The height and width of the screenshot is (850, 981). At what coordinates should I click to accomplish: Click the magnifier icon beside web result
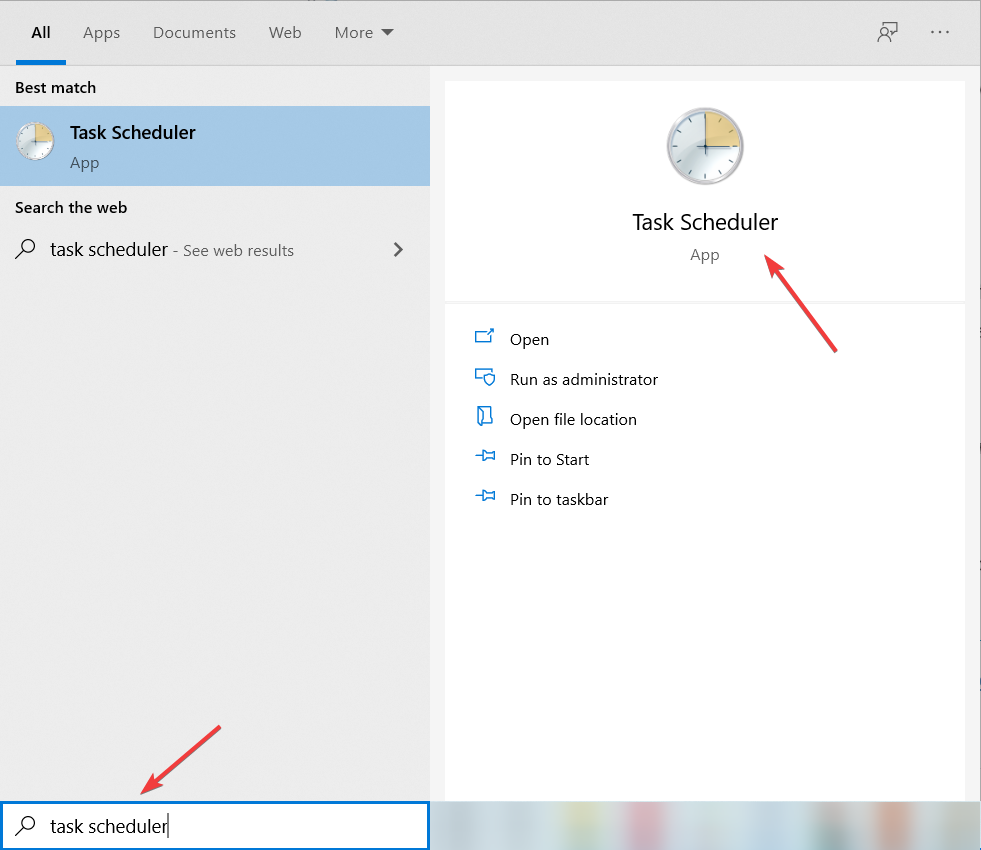pyautogui.click(x=25, y=249)
